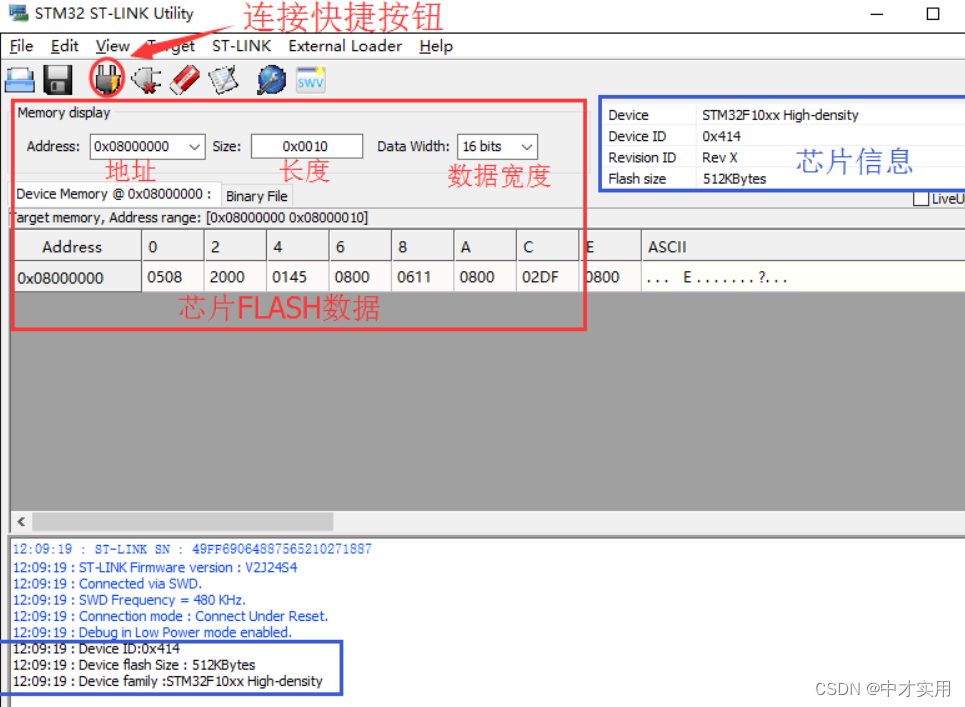Switch to the Binary File tab

257,196
